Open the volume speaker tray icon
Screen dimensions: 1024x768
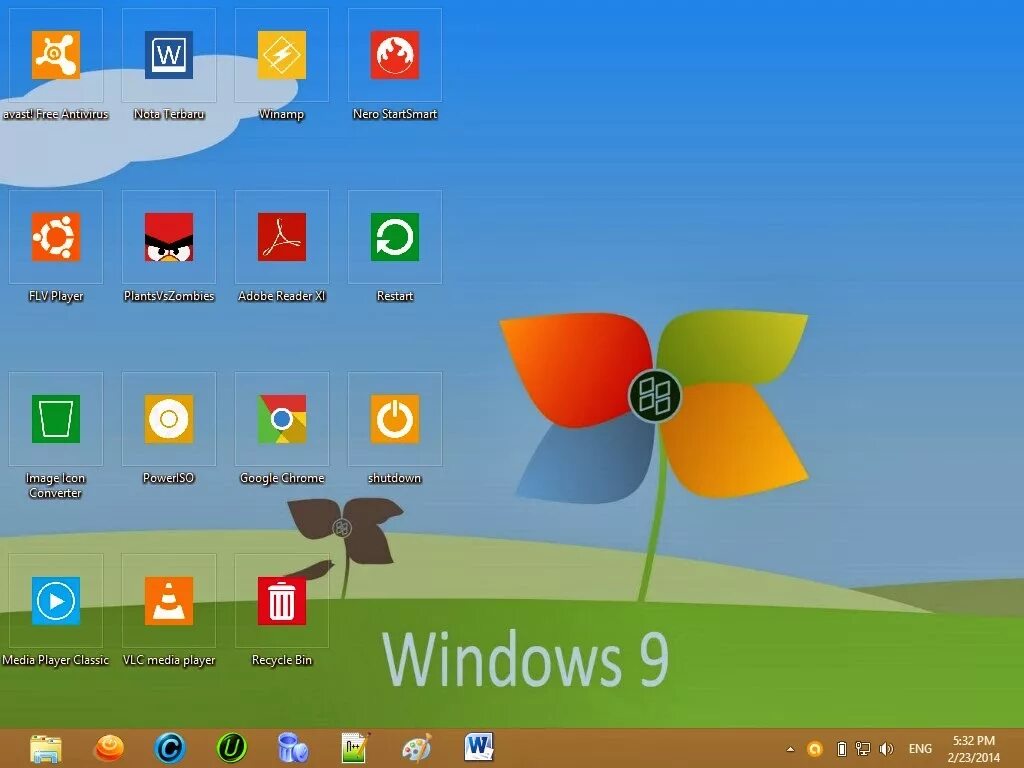tap(886, 749)
